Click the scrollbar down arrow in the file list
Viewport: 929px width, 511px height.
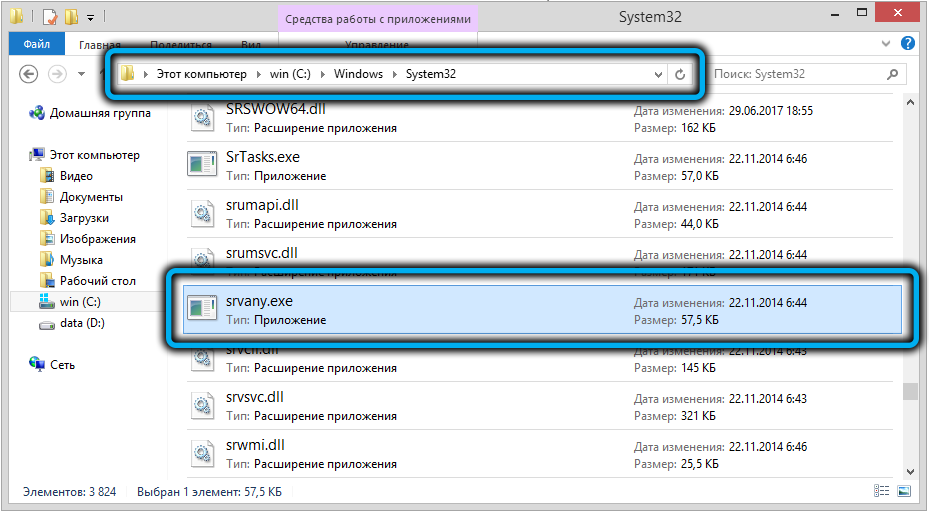[x=909, y=470]
